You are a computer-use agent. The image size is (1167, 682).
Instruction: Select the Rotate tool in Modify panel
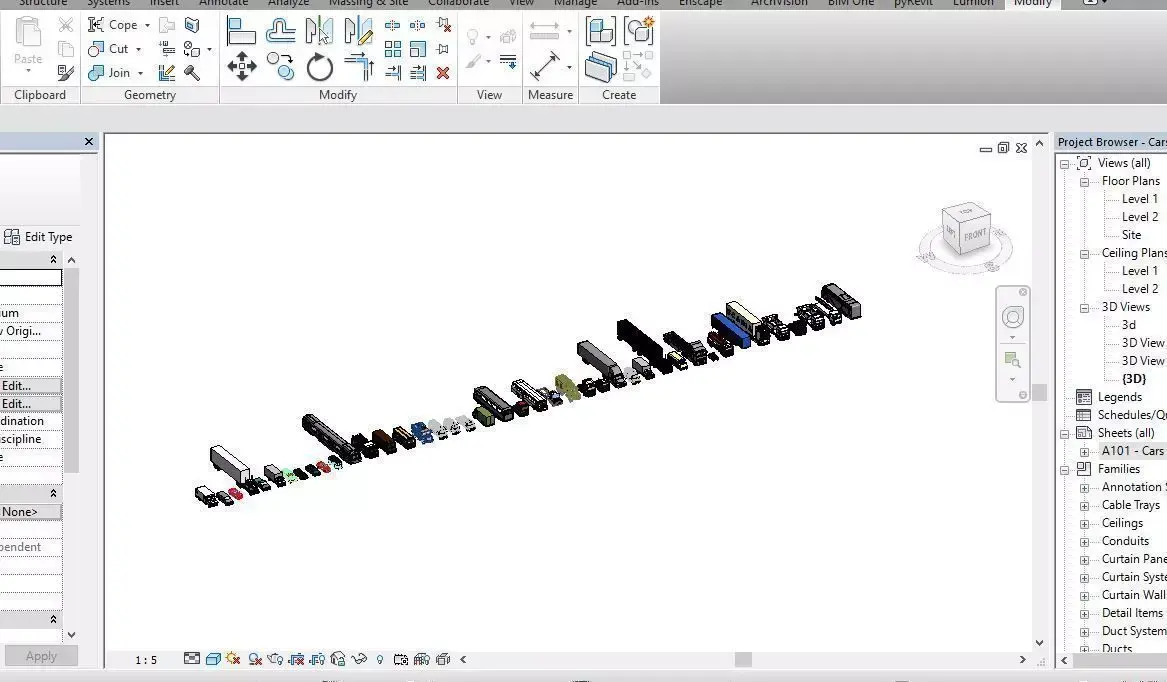tap(320, 67)
